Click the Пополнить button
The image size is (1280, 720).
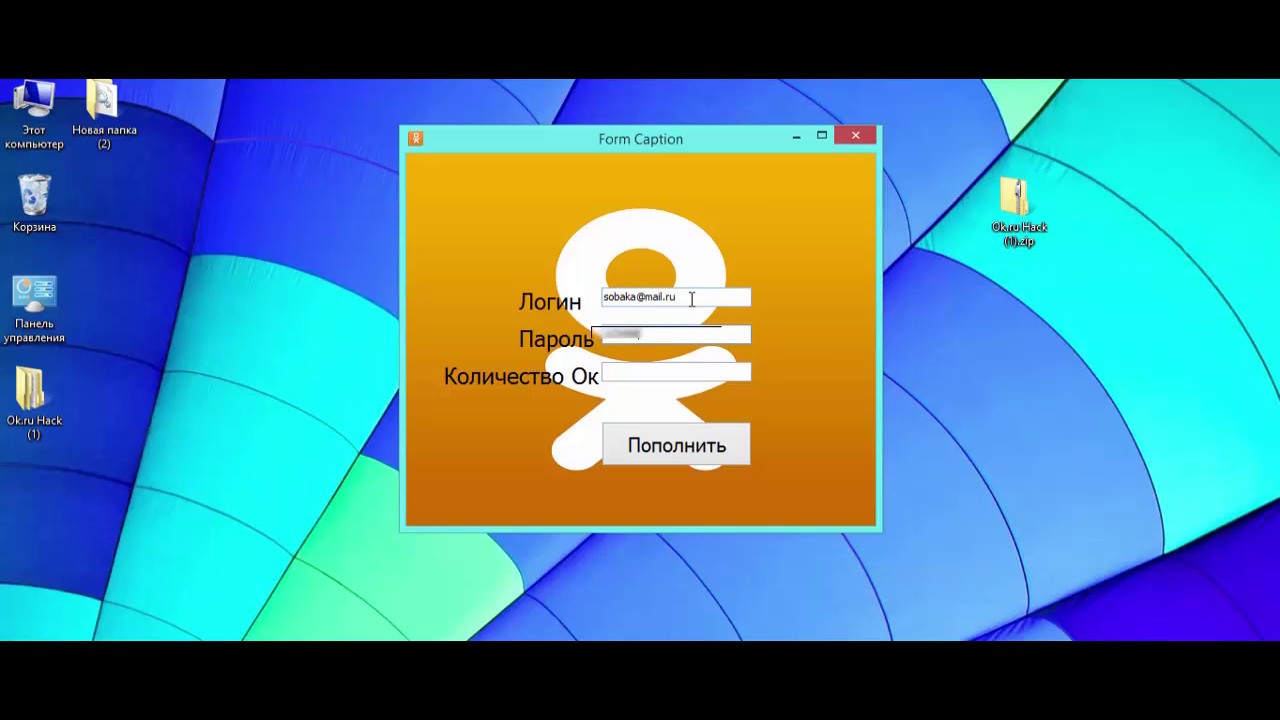676,445
